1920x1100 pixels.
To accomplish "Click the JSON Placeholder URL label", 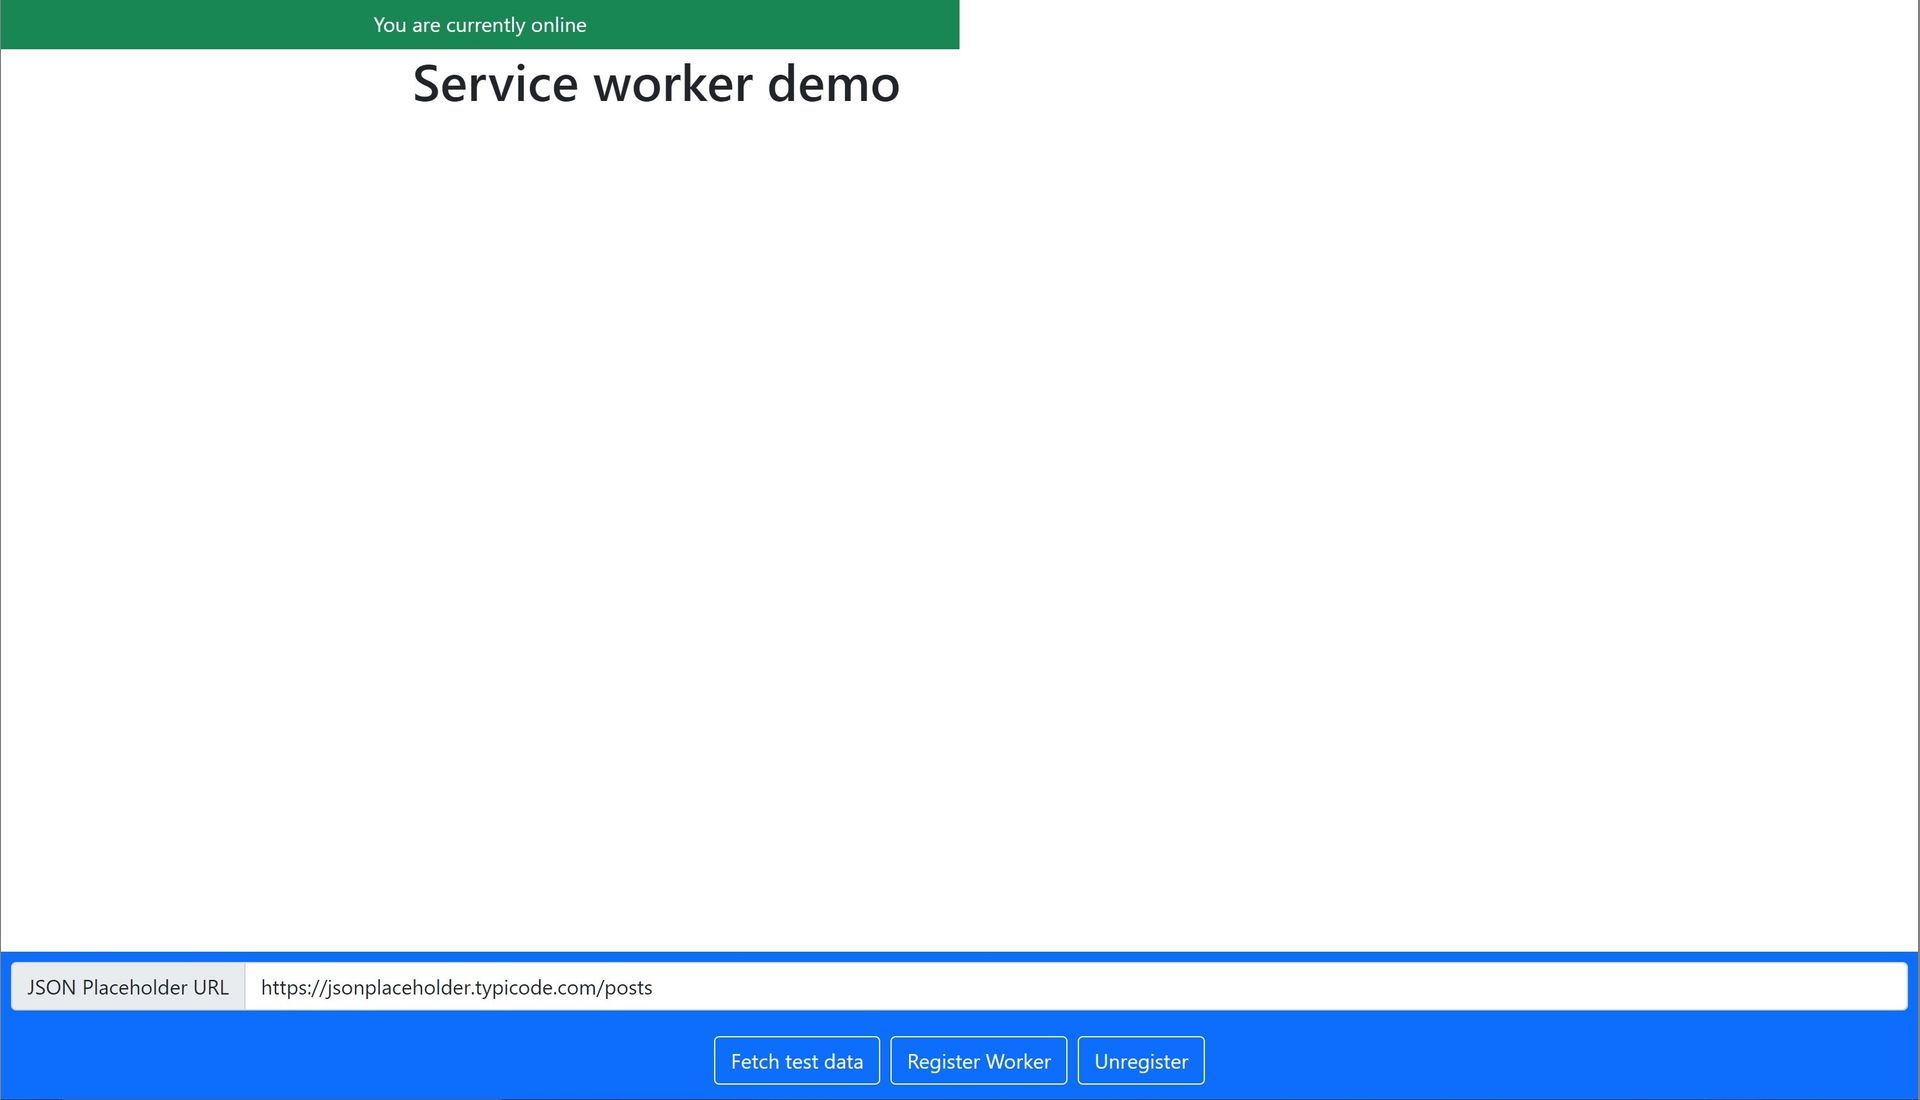I will click(x=127, y=986).
